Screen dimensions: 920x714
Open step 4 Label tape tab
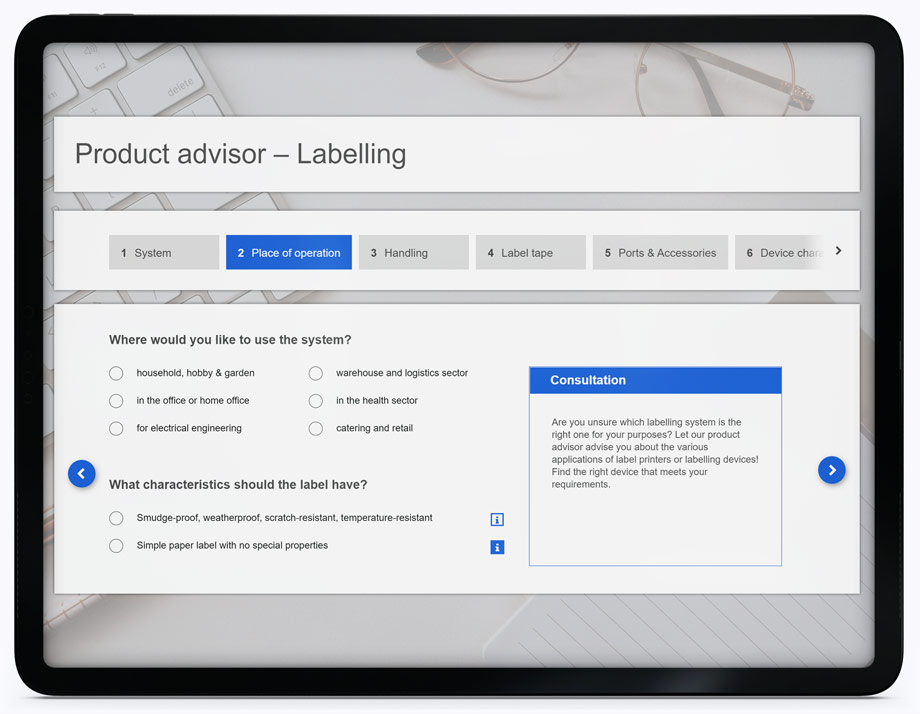click(x=530, y=253)
